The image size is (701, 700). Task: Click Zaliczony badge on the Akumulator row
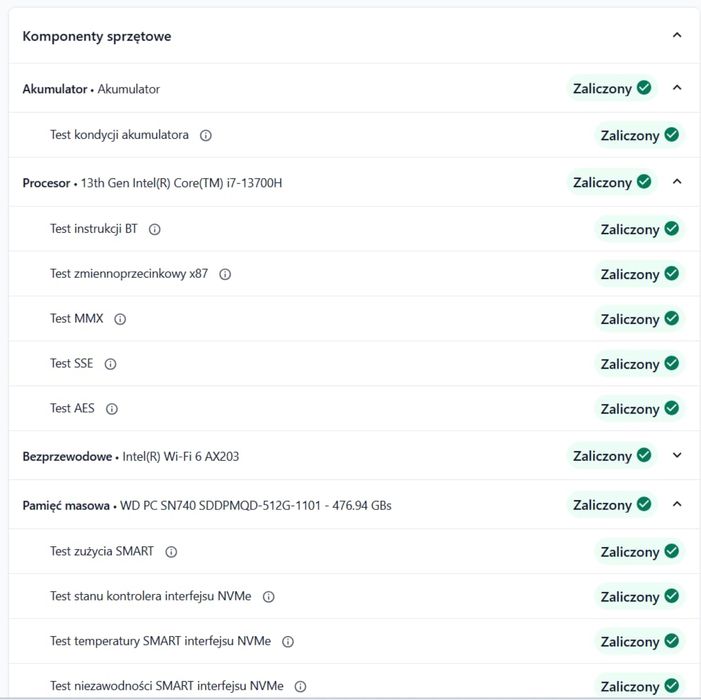click(x=612, y=88)
